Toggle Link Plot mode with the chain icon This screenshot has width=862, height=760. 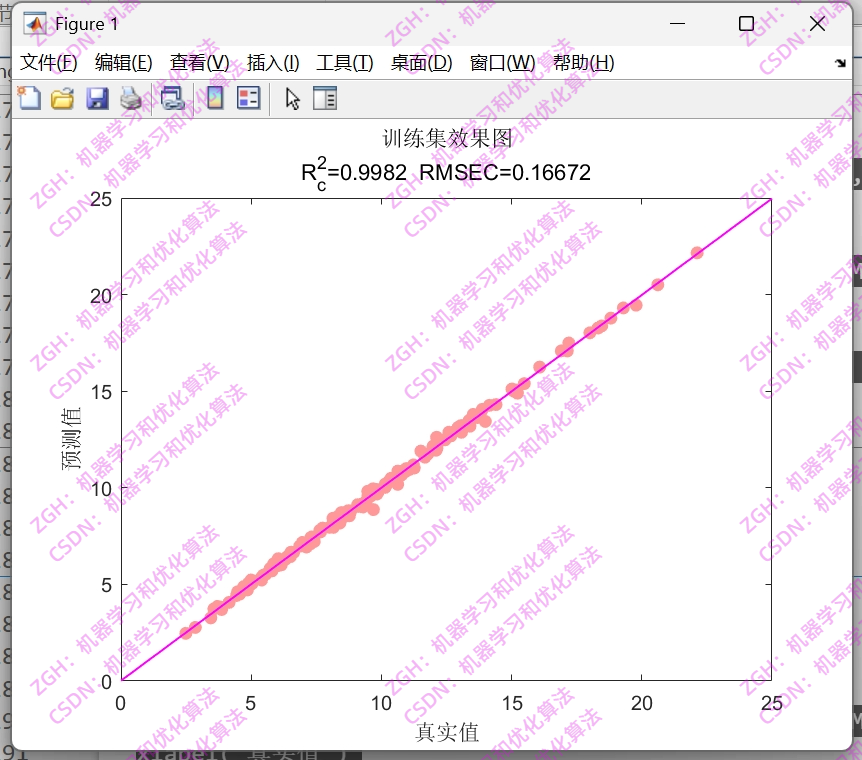click(172, 97)
